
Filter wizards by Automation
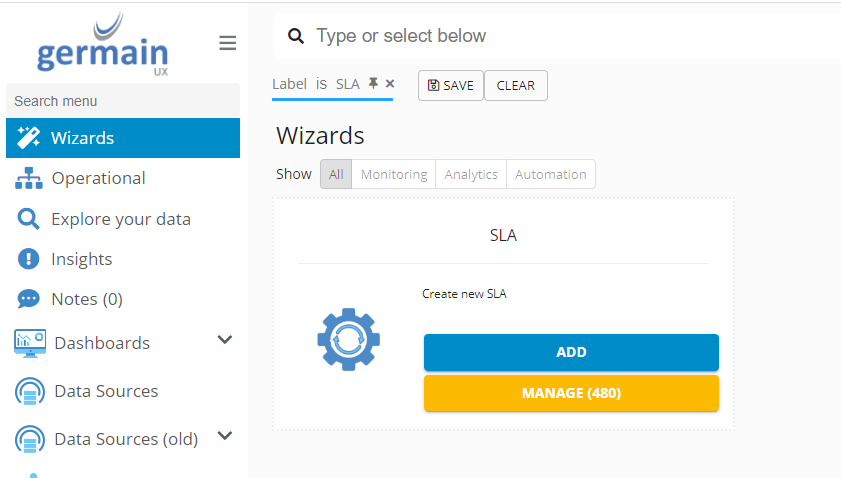(551, 174)
